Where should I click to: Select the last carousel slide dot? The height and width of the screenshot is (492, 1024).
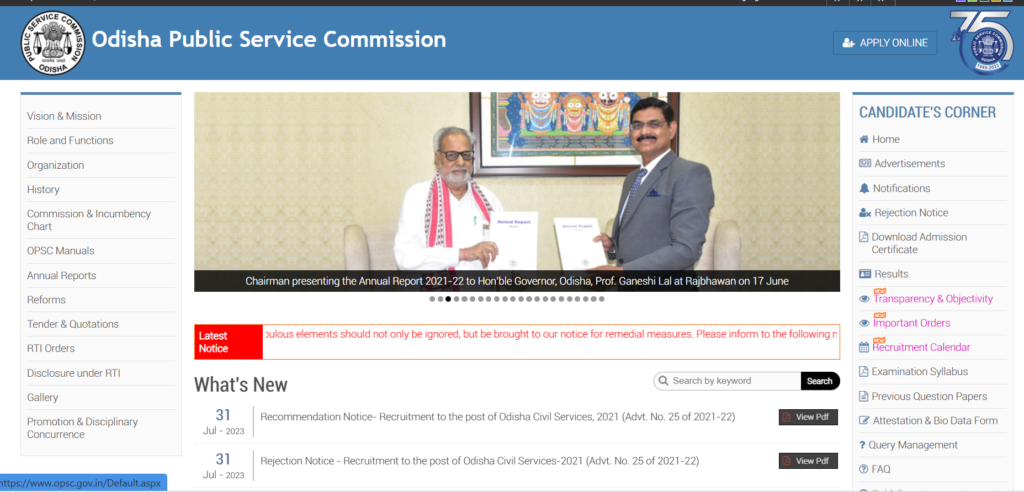(x=601, y=299)
